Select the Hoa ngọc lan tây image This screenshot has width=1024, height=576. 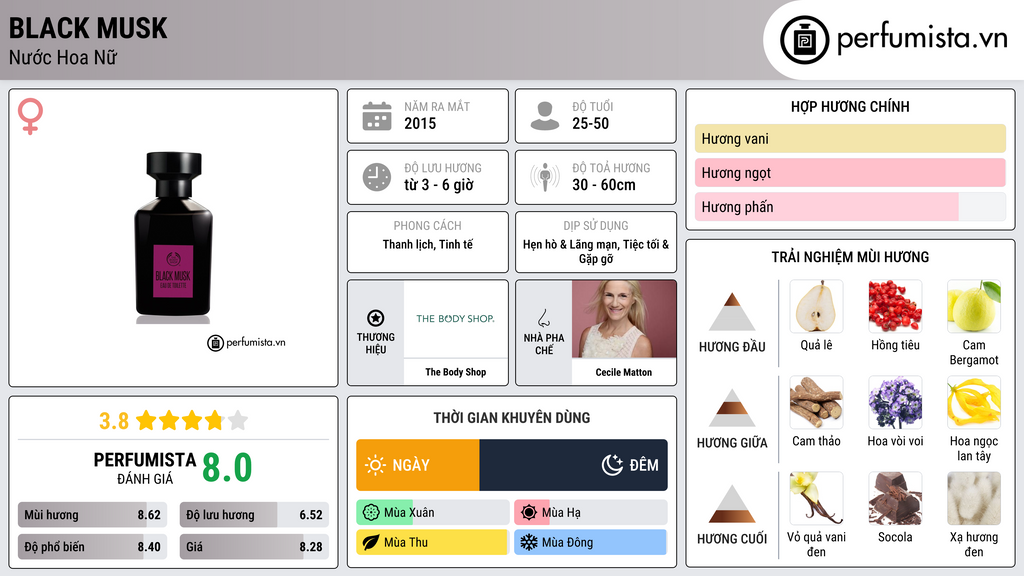[974, 402]
